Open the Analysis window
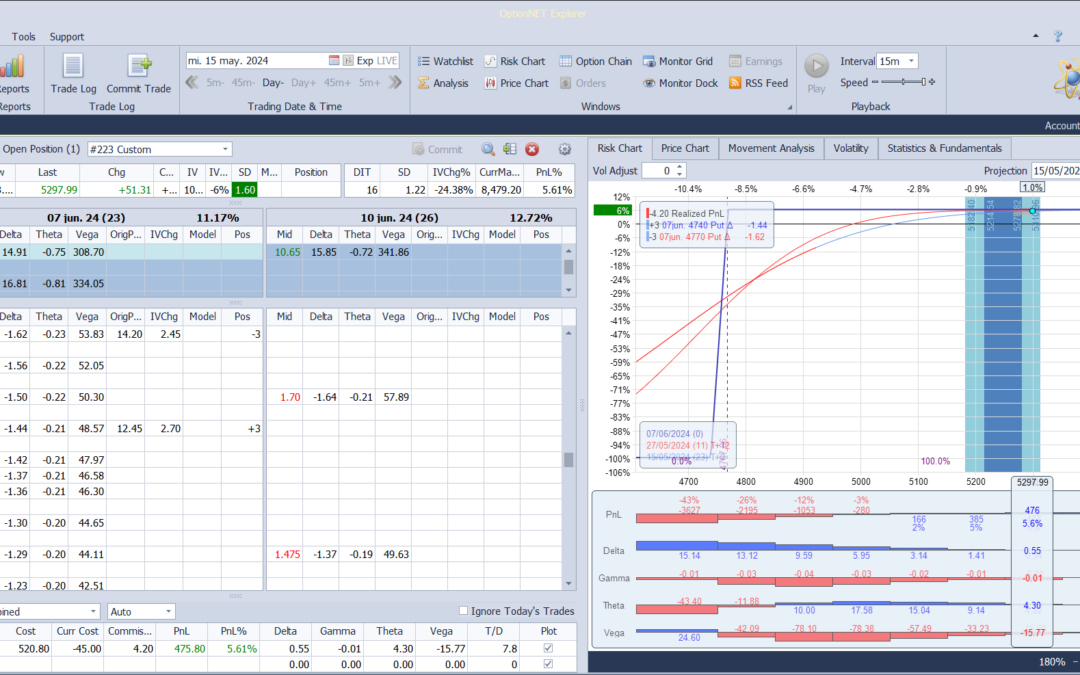Screen dimensions: 1080x675 pyautogui.click(x=443, y=83)
